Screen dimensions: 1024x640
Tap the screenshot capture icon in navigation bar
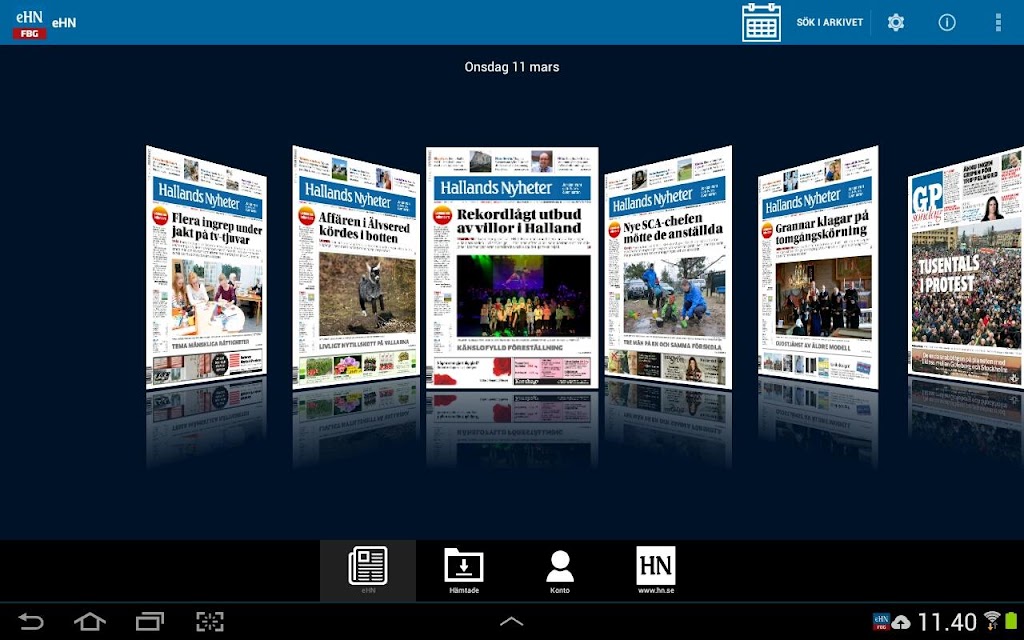point(210,621)
